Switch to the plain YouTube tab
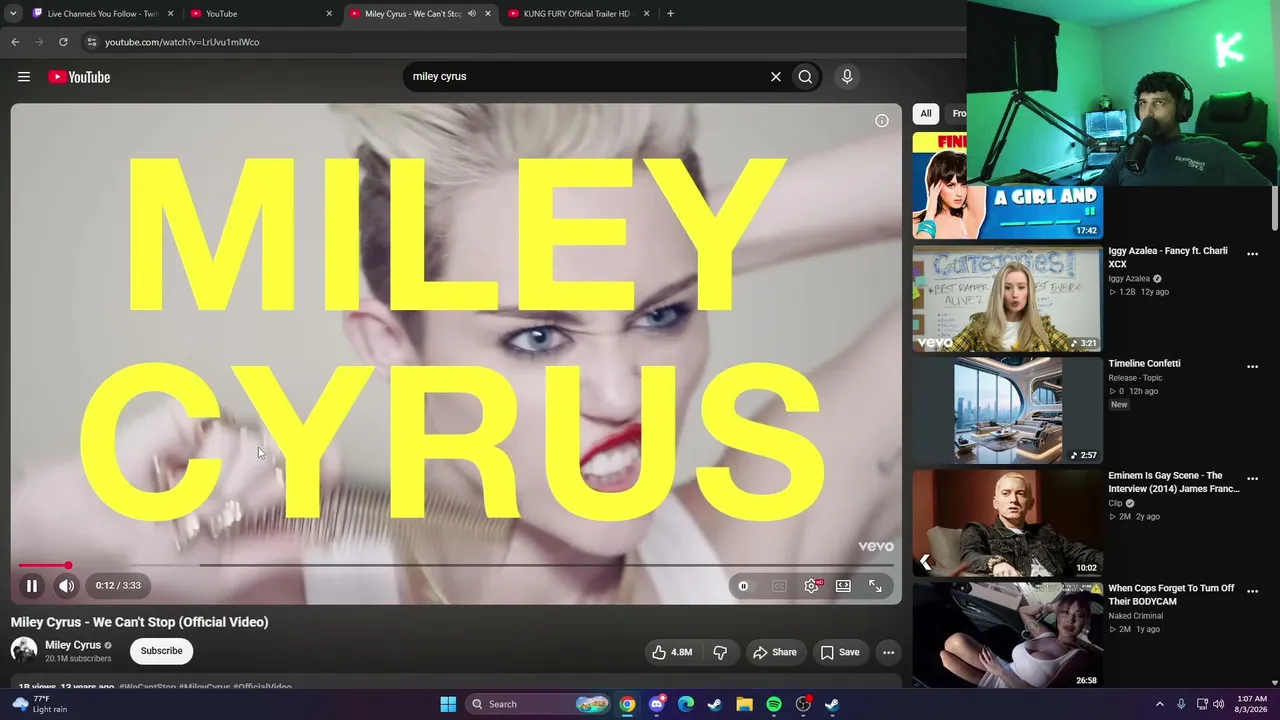The height and width of the screenshot is (720, 1280). [262, 14]
